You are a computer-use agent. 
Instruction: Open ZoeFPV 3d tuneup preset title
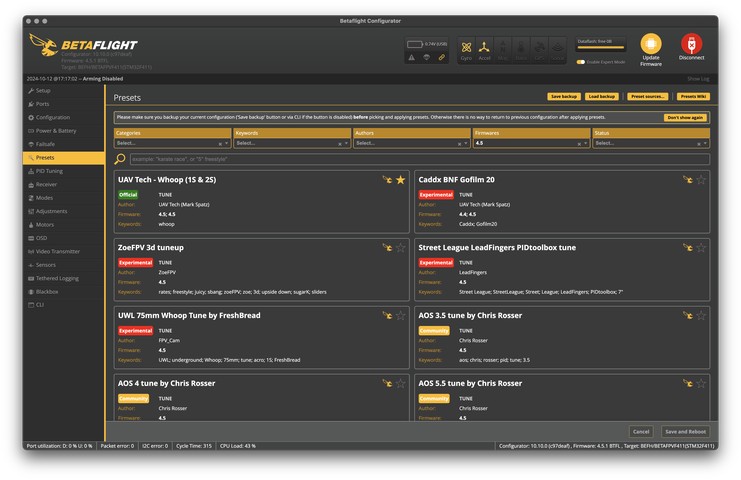point(151,248)
